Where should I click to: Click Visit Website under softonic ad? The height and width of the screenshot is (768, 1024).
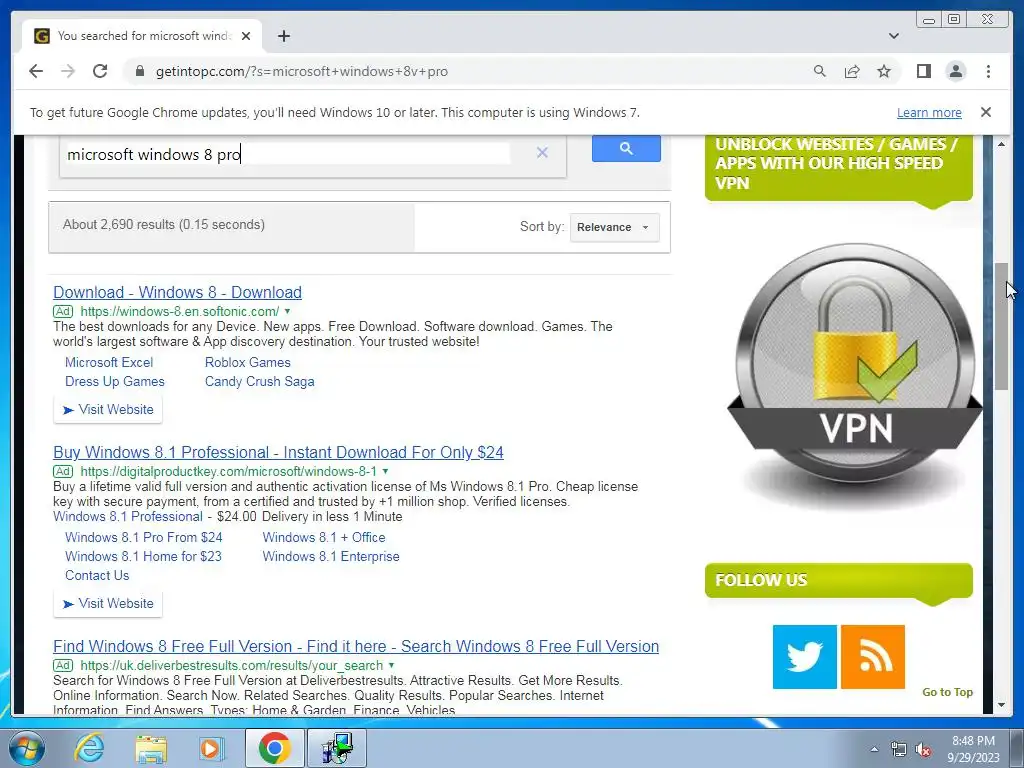pos(108,409)
